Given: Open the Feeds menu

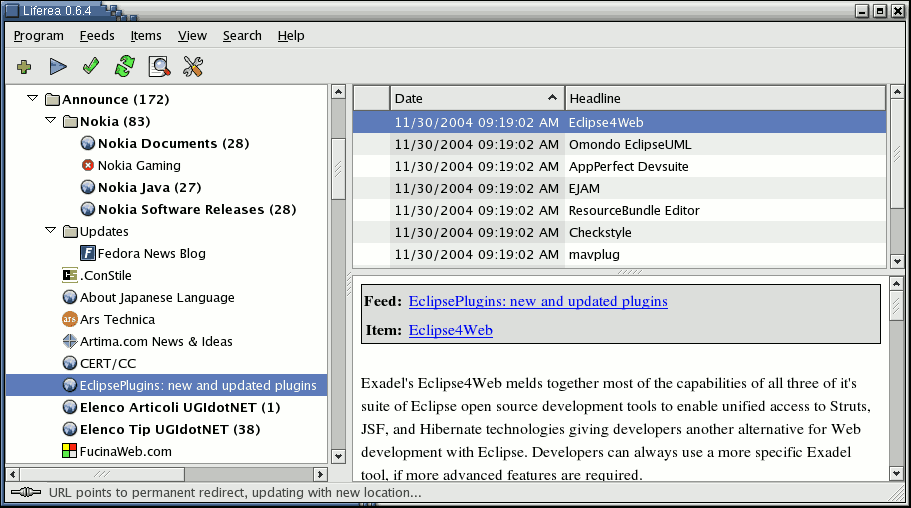Looking at the screenshot, I should (97, 36).
